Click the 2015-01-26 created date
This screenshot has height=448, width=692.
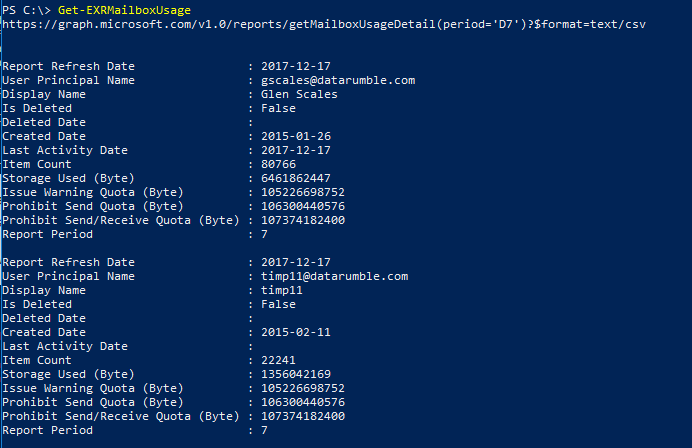(296, 136)
